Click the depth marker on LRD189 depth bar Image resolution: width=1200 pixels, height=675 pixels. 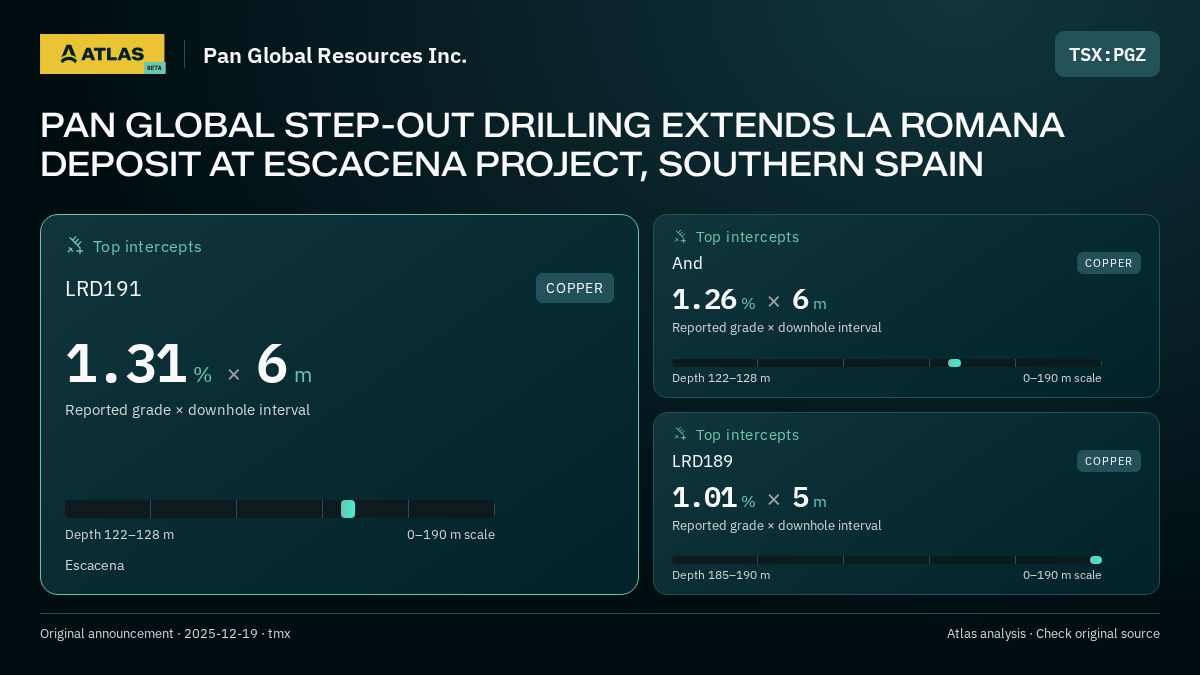(x=1096, y=560)
